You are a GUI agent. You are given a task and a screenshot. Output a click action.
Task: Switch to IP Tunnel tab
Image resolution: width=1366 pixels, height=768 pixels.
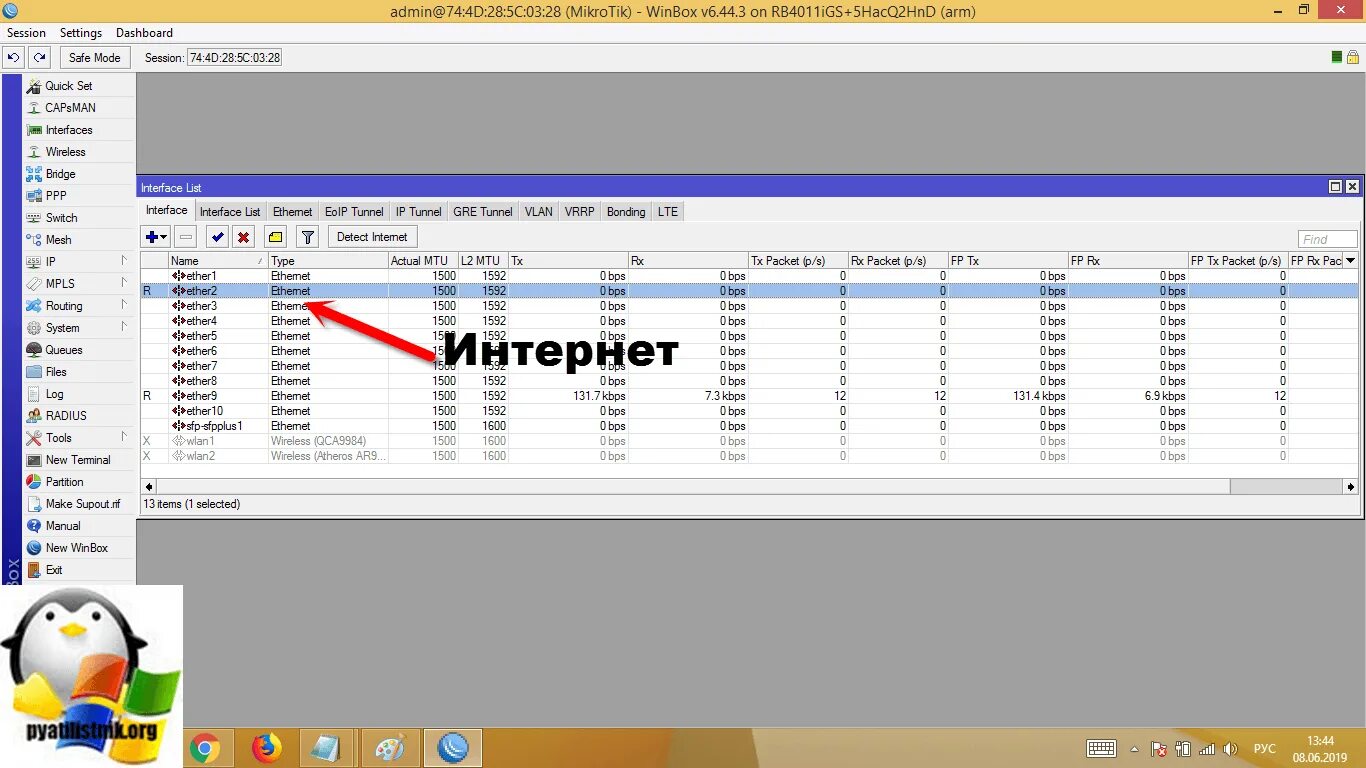[418, 212]
